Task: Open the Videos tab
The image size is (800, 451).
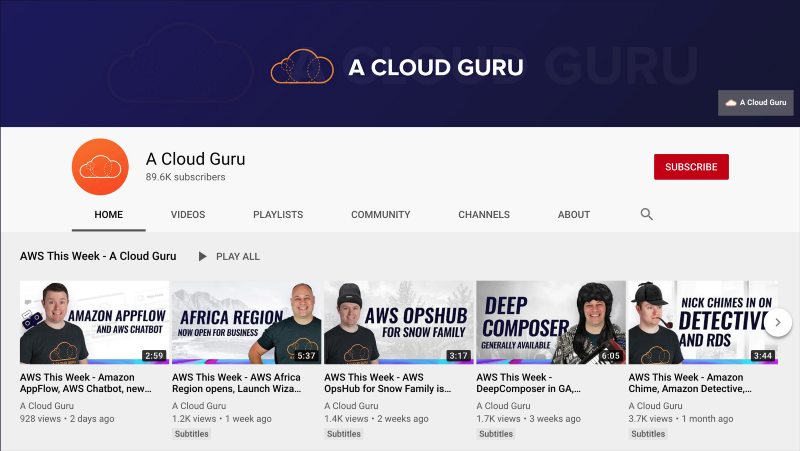Action: [x=188, y=215]
